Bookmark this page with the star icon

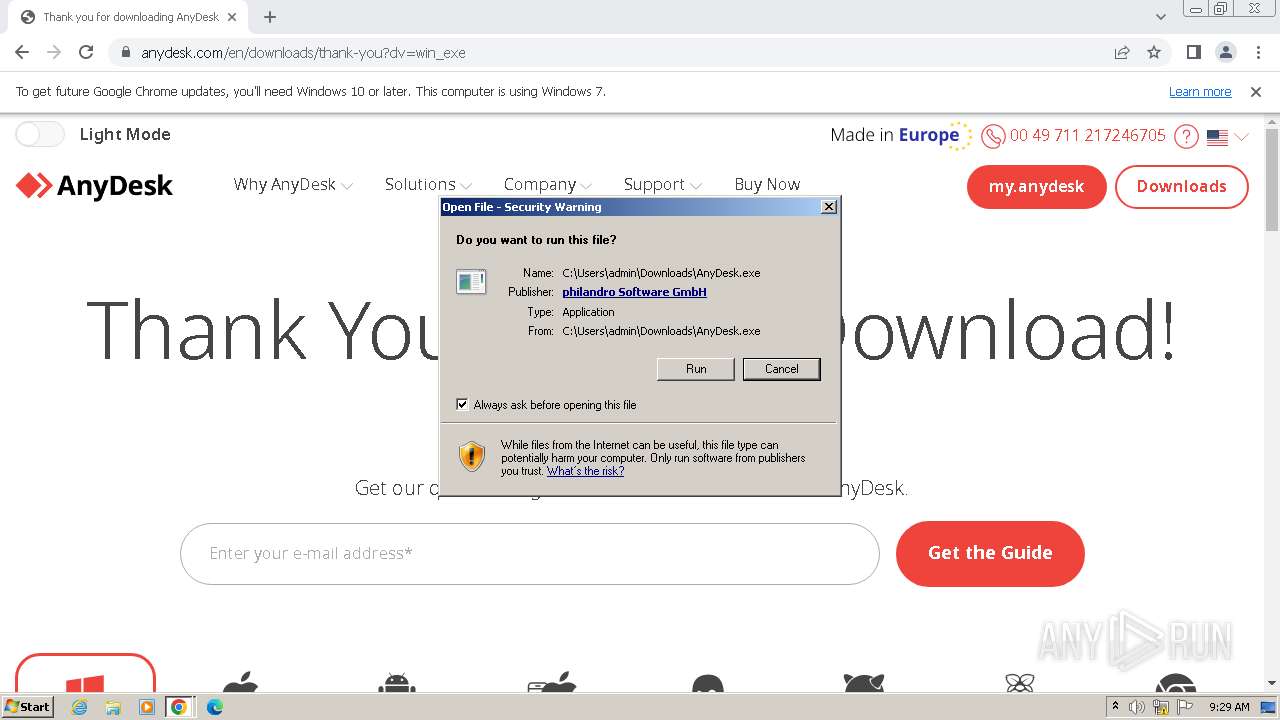[x=1154, y=53]
